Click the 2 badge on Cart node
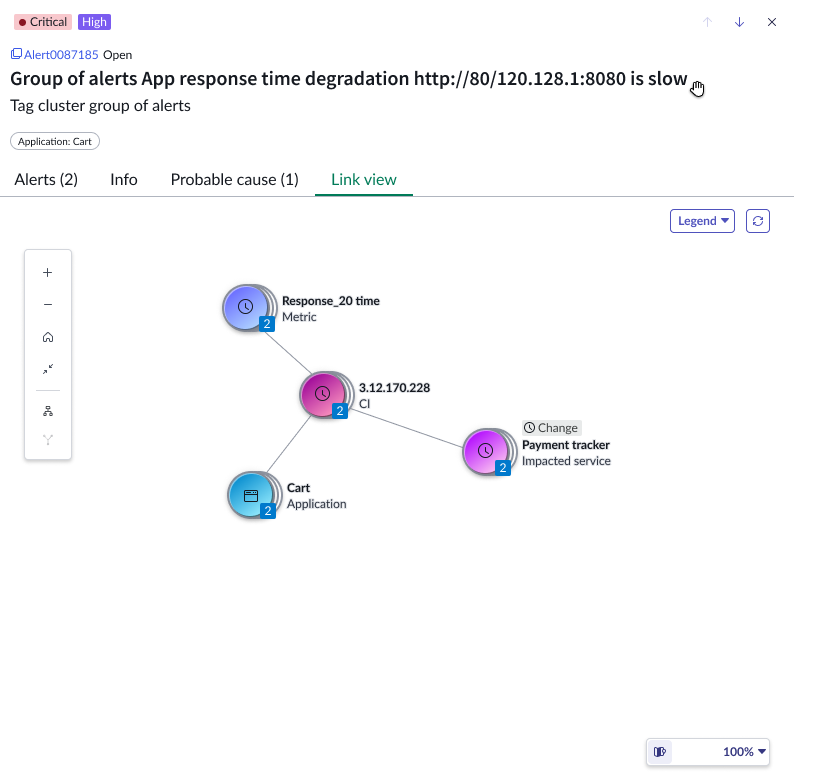826x778 pixels. [x=268, y=510]
